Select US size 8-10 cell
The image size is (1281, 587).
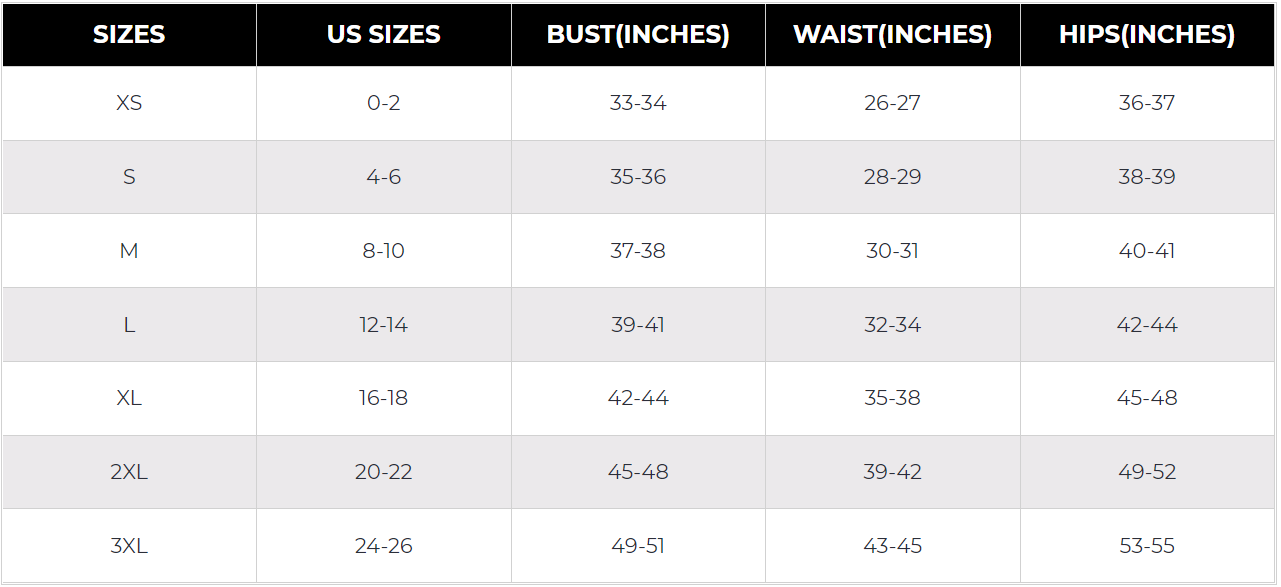tap(384, 251)
